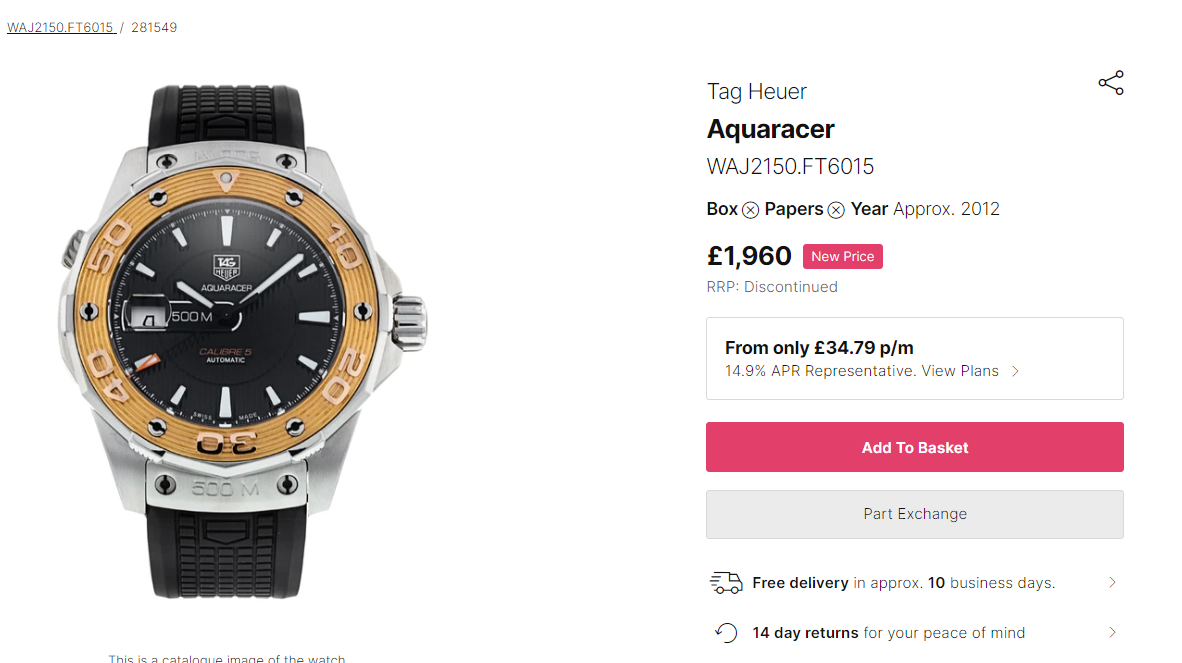
Task: Add the watch to basket
Action: click(x=914, y=447)
